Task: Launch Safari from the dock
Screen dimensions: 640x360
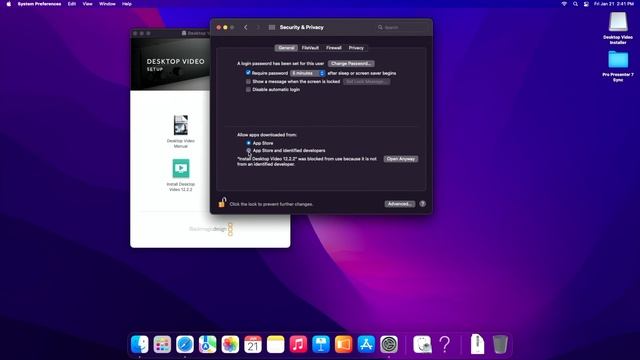Action: (185, 344)
